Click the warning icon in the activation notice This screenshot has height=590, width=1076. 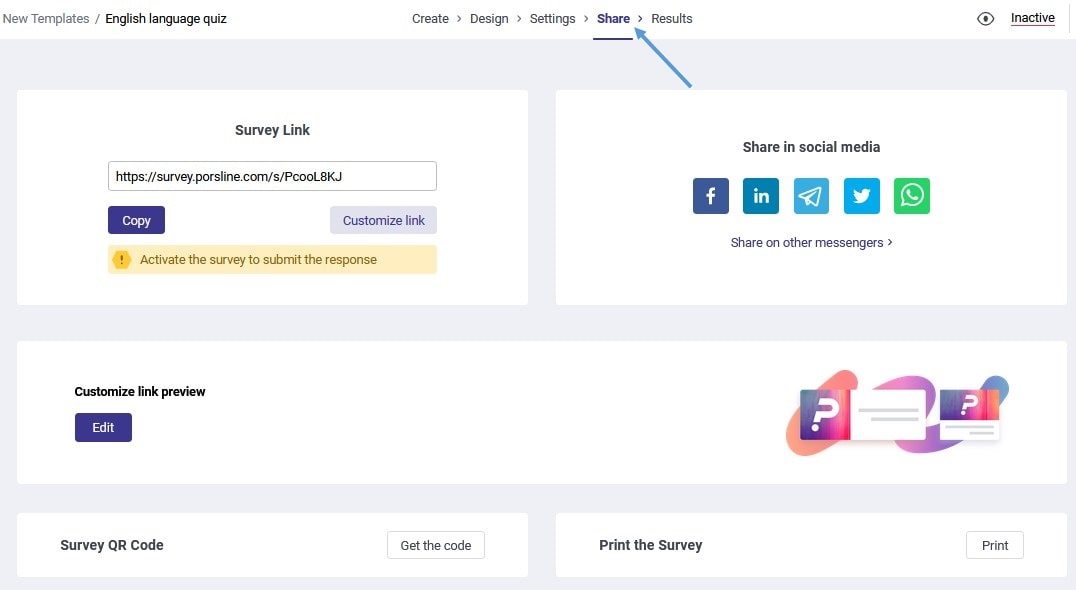(x=121, y=259)
